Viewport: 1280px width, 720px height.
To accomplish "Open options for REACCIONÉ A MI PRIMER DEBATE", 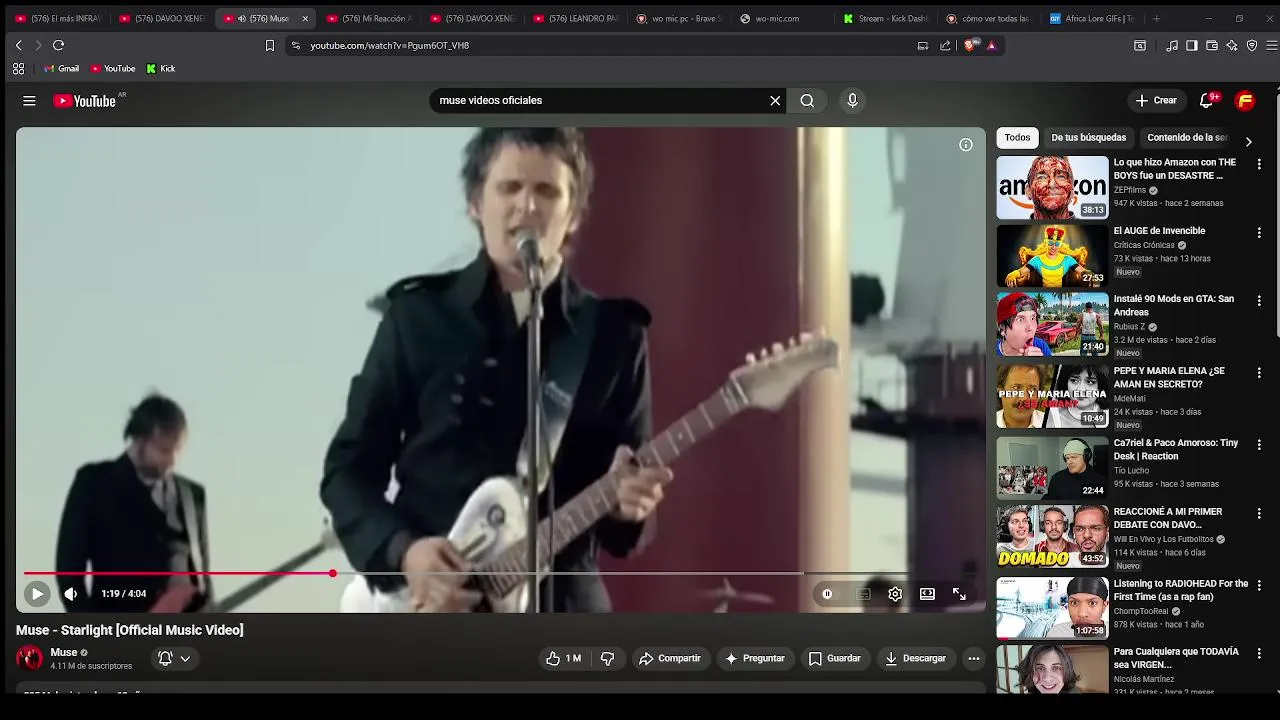I will pyautogui.click(x=1259, y=514).
